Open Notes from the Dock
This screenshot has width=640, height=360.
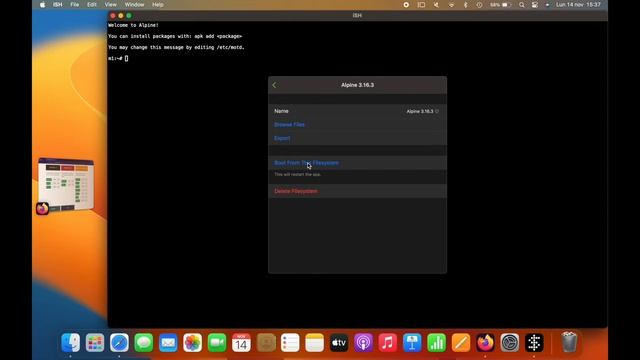(x=314, y=342)
